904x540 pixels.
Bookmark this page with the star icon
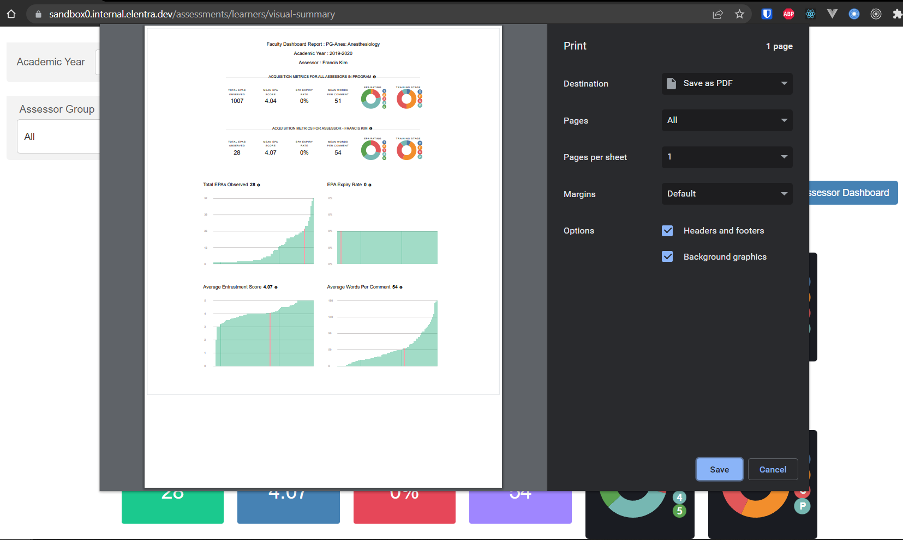click(x=740, y=14)
